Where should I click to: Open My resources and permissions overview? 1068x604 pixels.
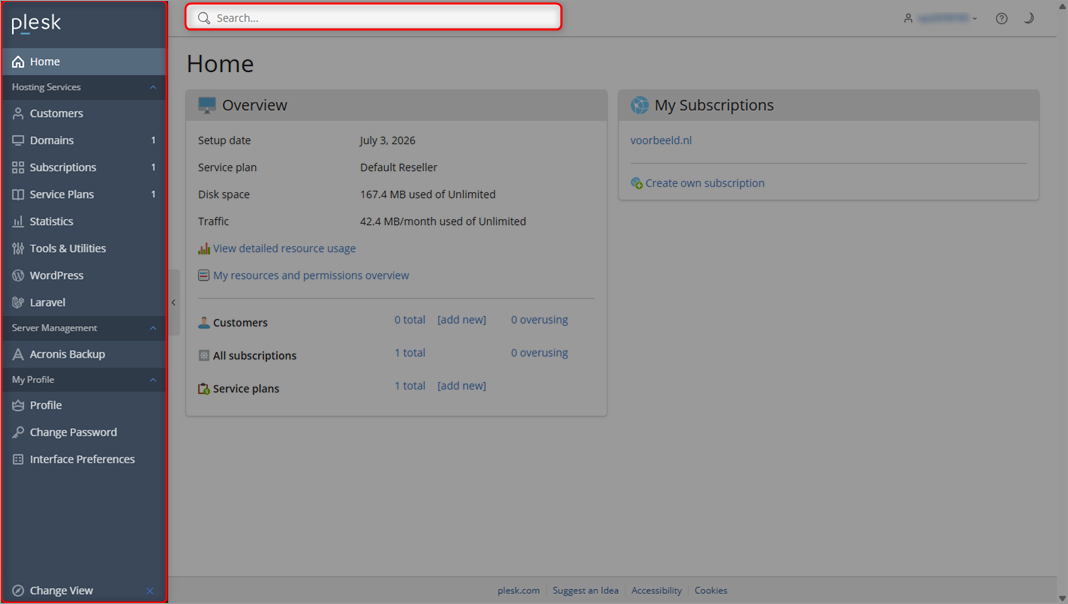[311, 276]
